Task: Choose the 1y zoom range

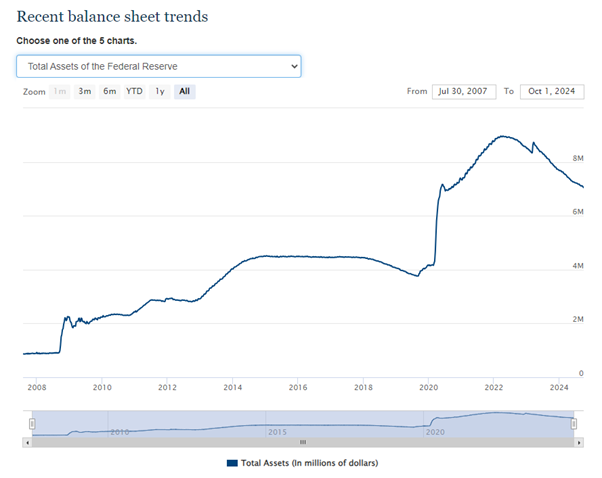Action: click(160, 91)
